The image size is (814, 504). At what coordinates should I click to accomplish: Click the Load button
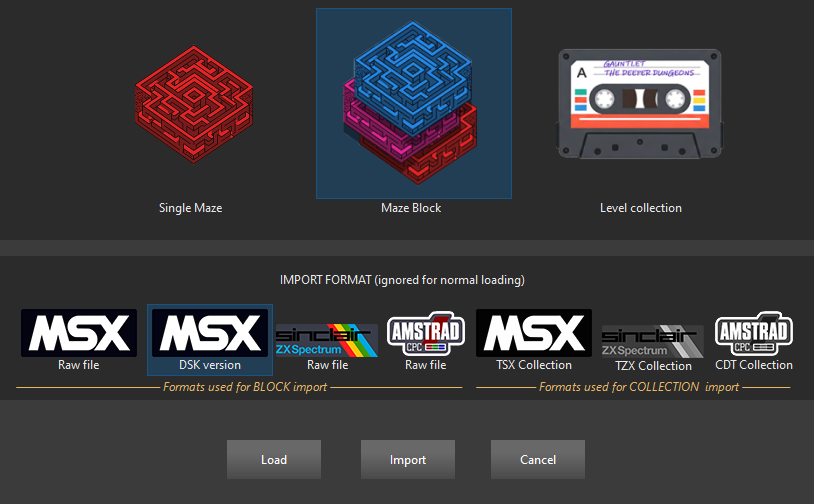pos(274,459)
